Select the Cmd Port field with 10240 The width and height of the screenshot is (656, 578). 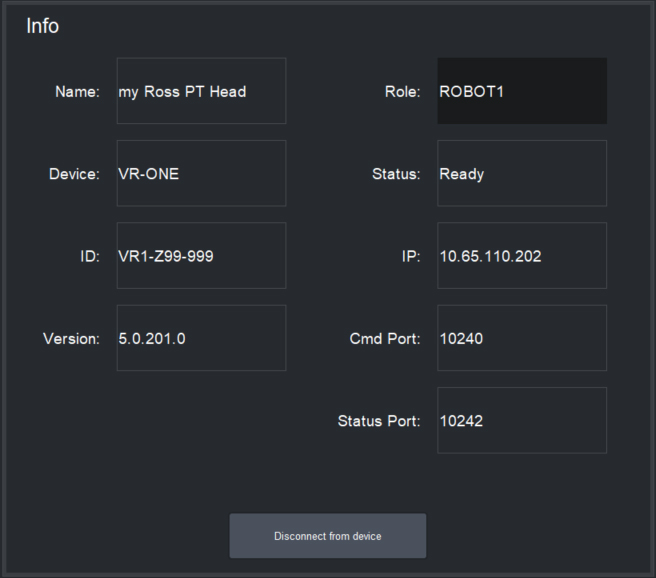coord(521,338)
